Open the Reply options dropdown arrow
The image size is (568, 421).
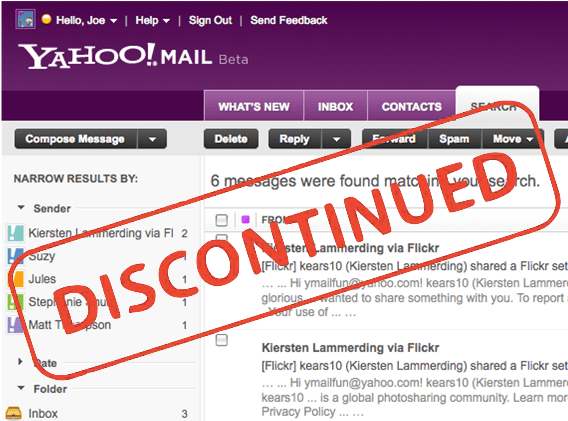pyautogui.click(x=337, y=139)
